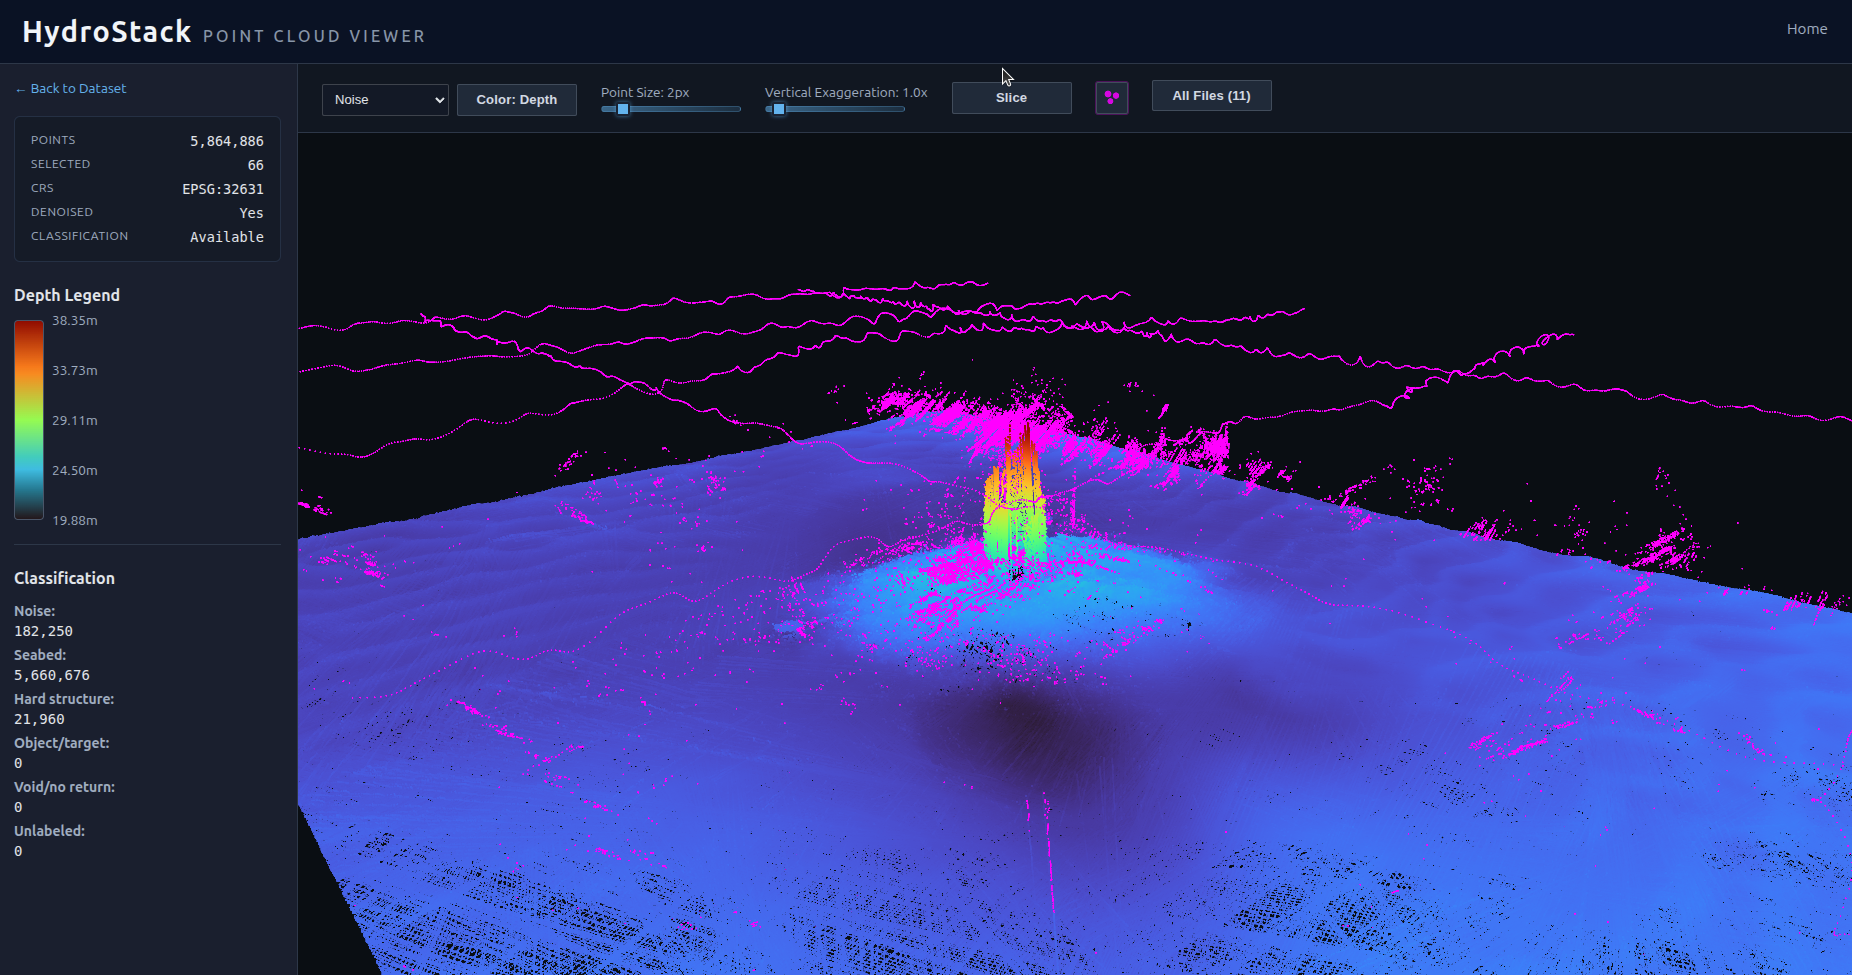1852x975 pixels.
Task: Switch color mode via the Color: Depth button
Action: point(516,99)
